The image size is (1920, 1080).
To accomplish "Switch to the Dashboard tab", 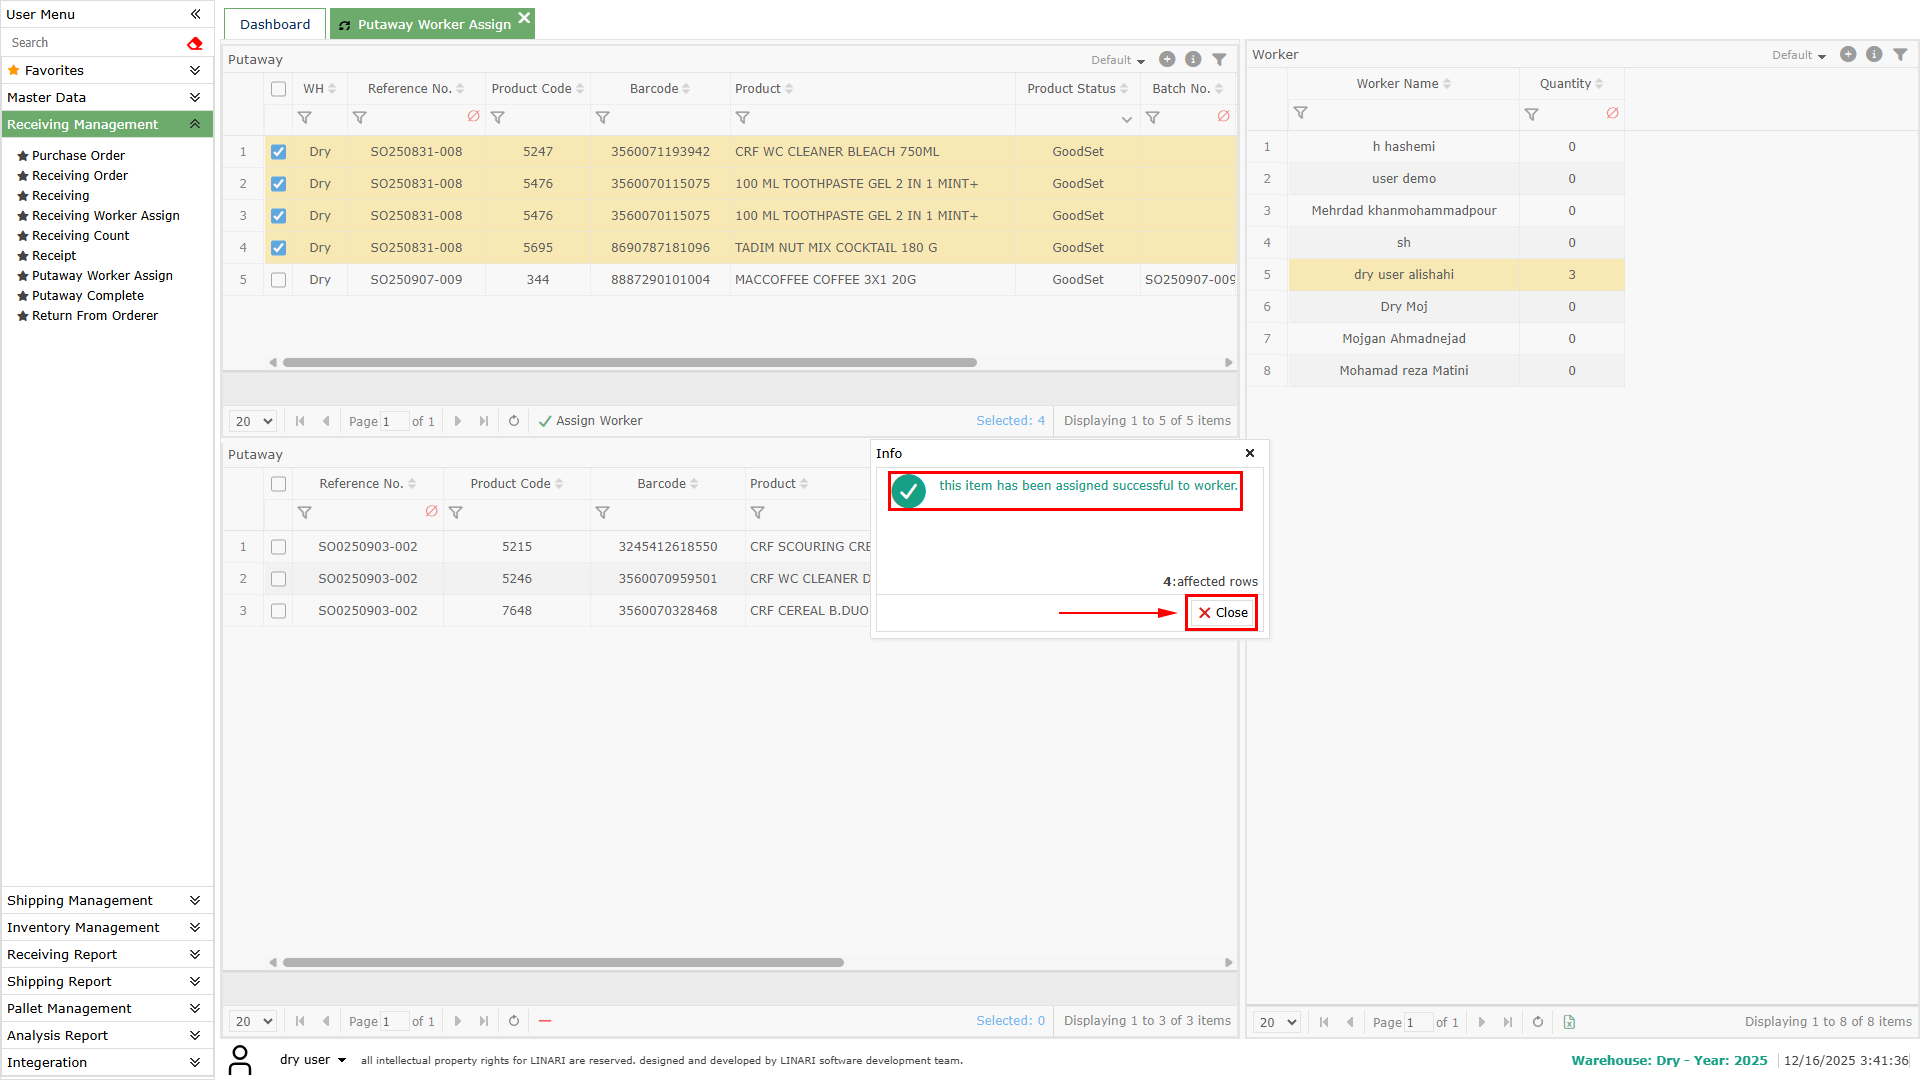I will pos(274,24).
